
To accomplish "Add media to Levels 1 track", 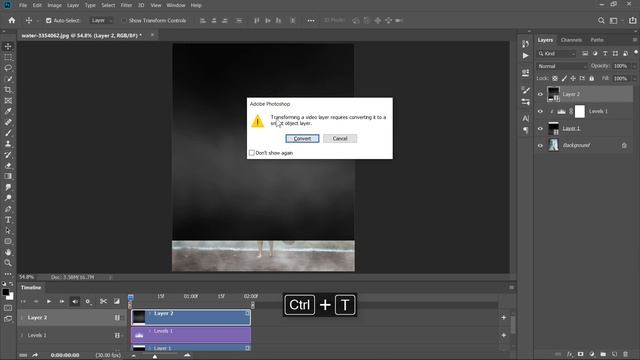I will 504,335.
